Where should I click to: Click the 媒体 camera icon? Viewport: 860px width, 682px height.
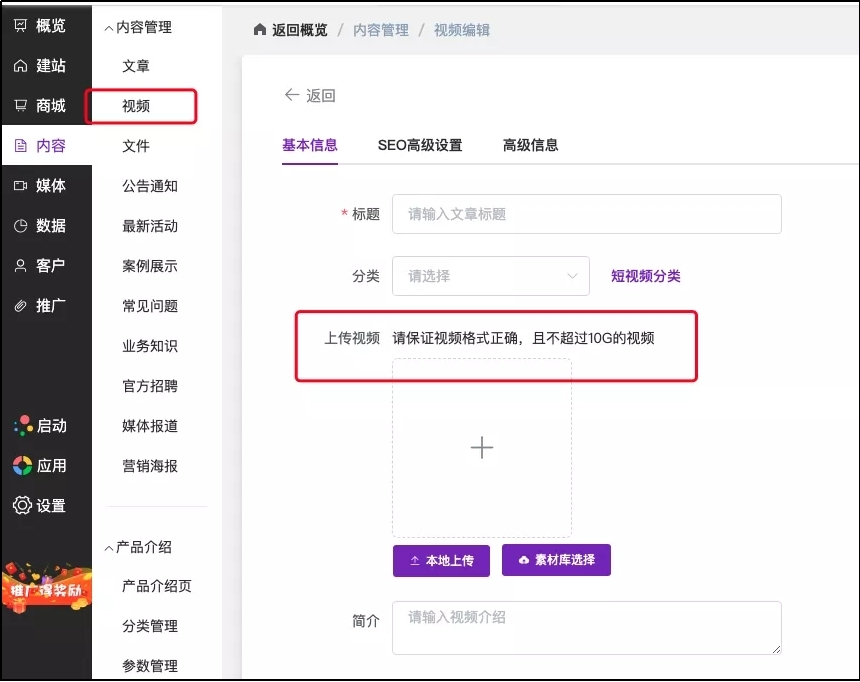pos(21,185)
